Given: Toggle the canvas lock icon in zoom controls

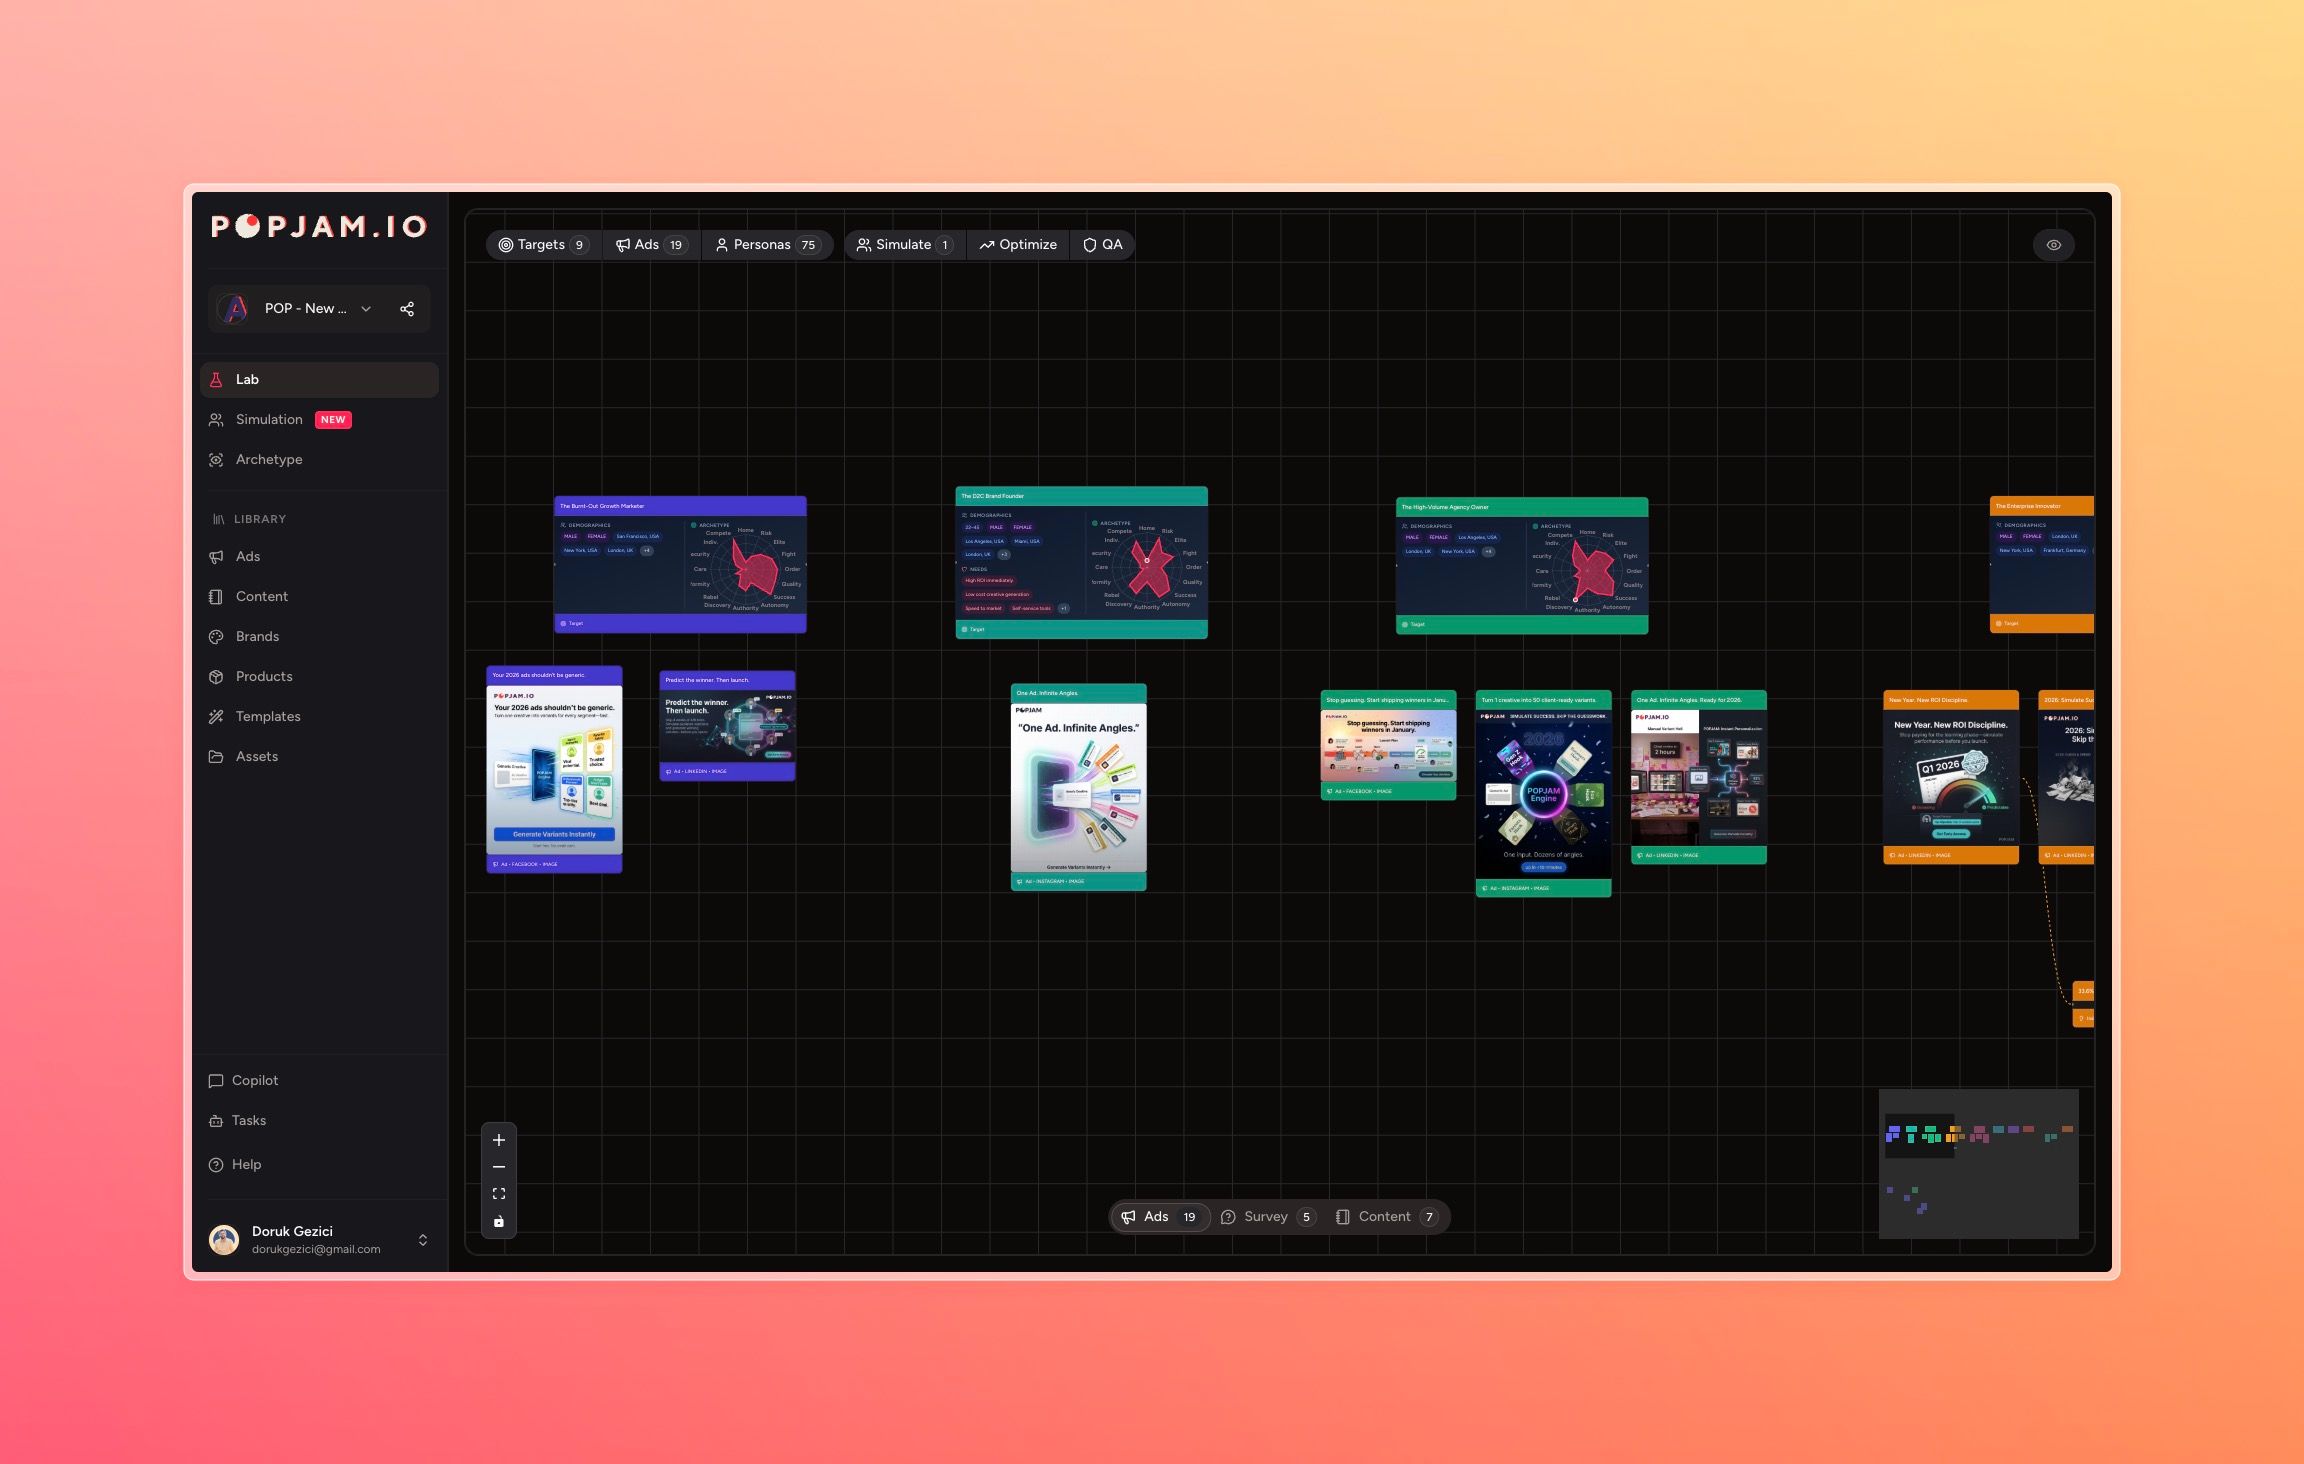Looking at the screenshot, I should [499, 1221].
